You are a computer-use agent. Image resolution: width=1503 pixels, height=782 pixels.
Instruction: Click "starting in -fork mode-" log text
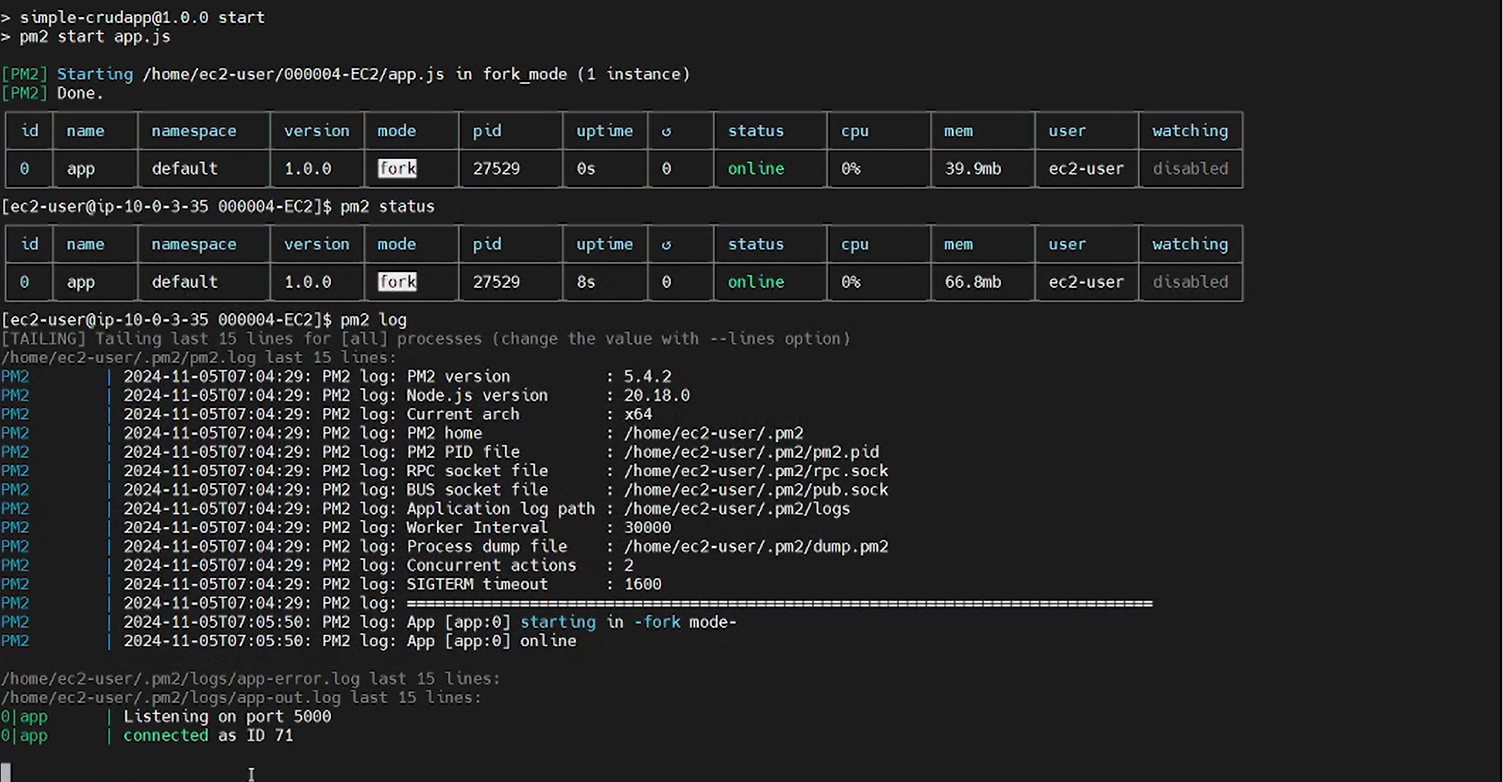pos(628,622)
